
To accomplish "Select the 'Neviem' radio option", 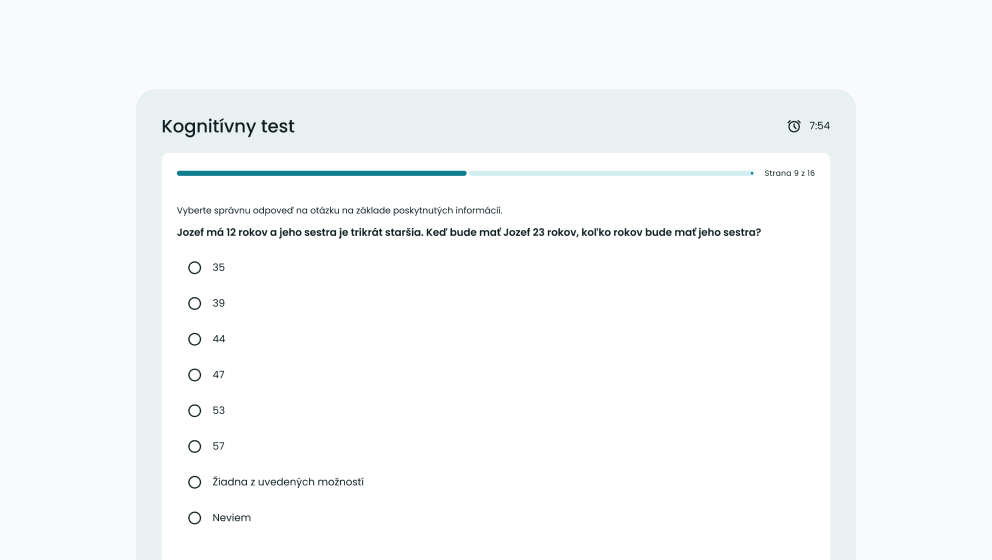I will 195,518.
